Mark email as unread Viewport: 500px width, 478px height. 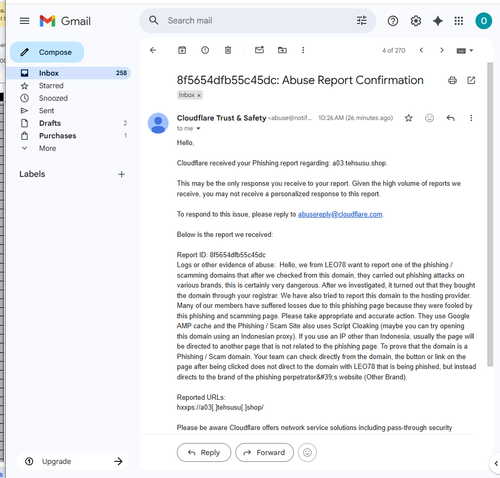point(259,50)
